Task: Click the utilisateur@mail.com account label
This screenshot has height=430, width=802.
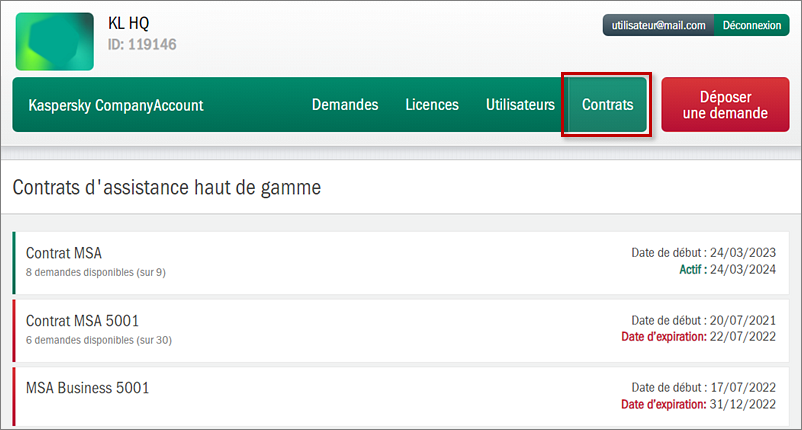Action: point(658,25)
